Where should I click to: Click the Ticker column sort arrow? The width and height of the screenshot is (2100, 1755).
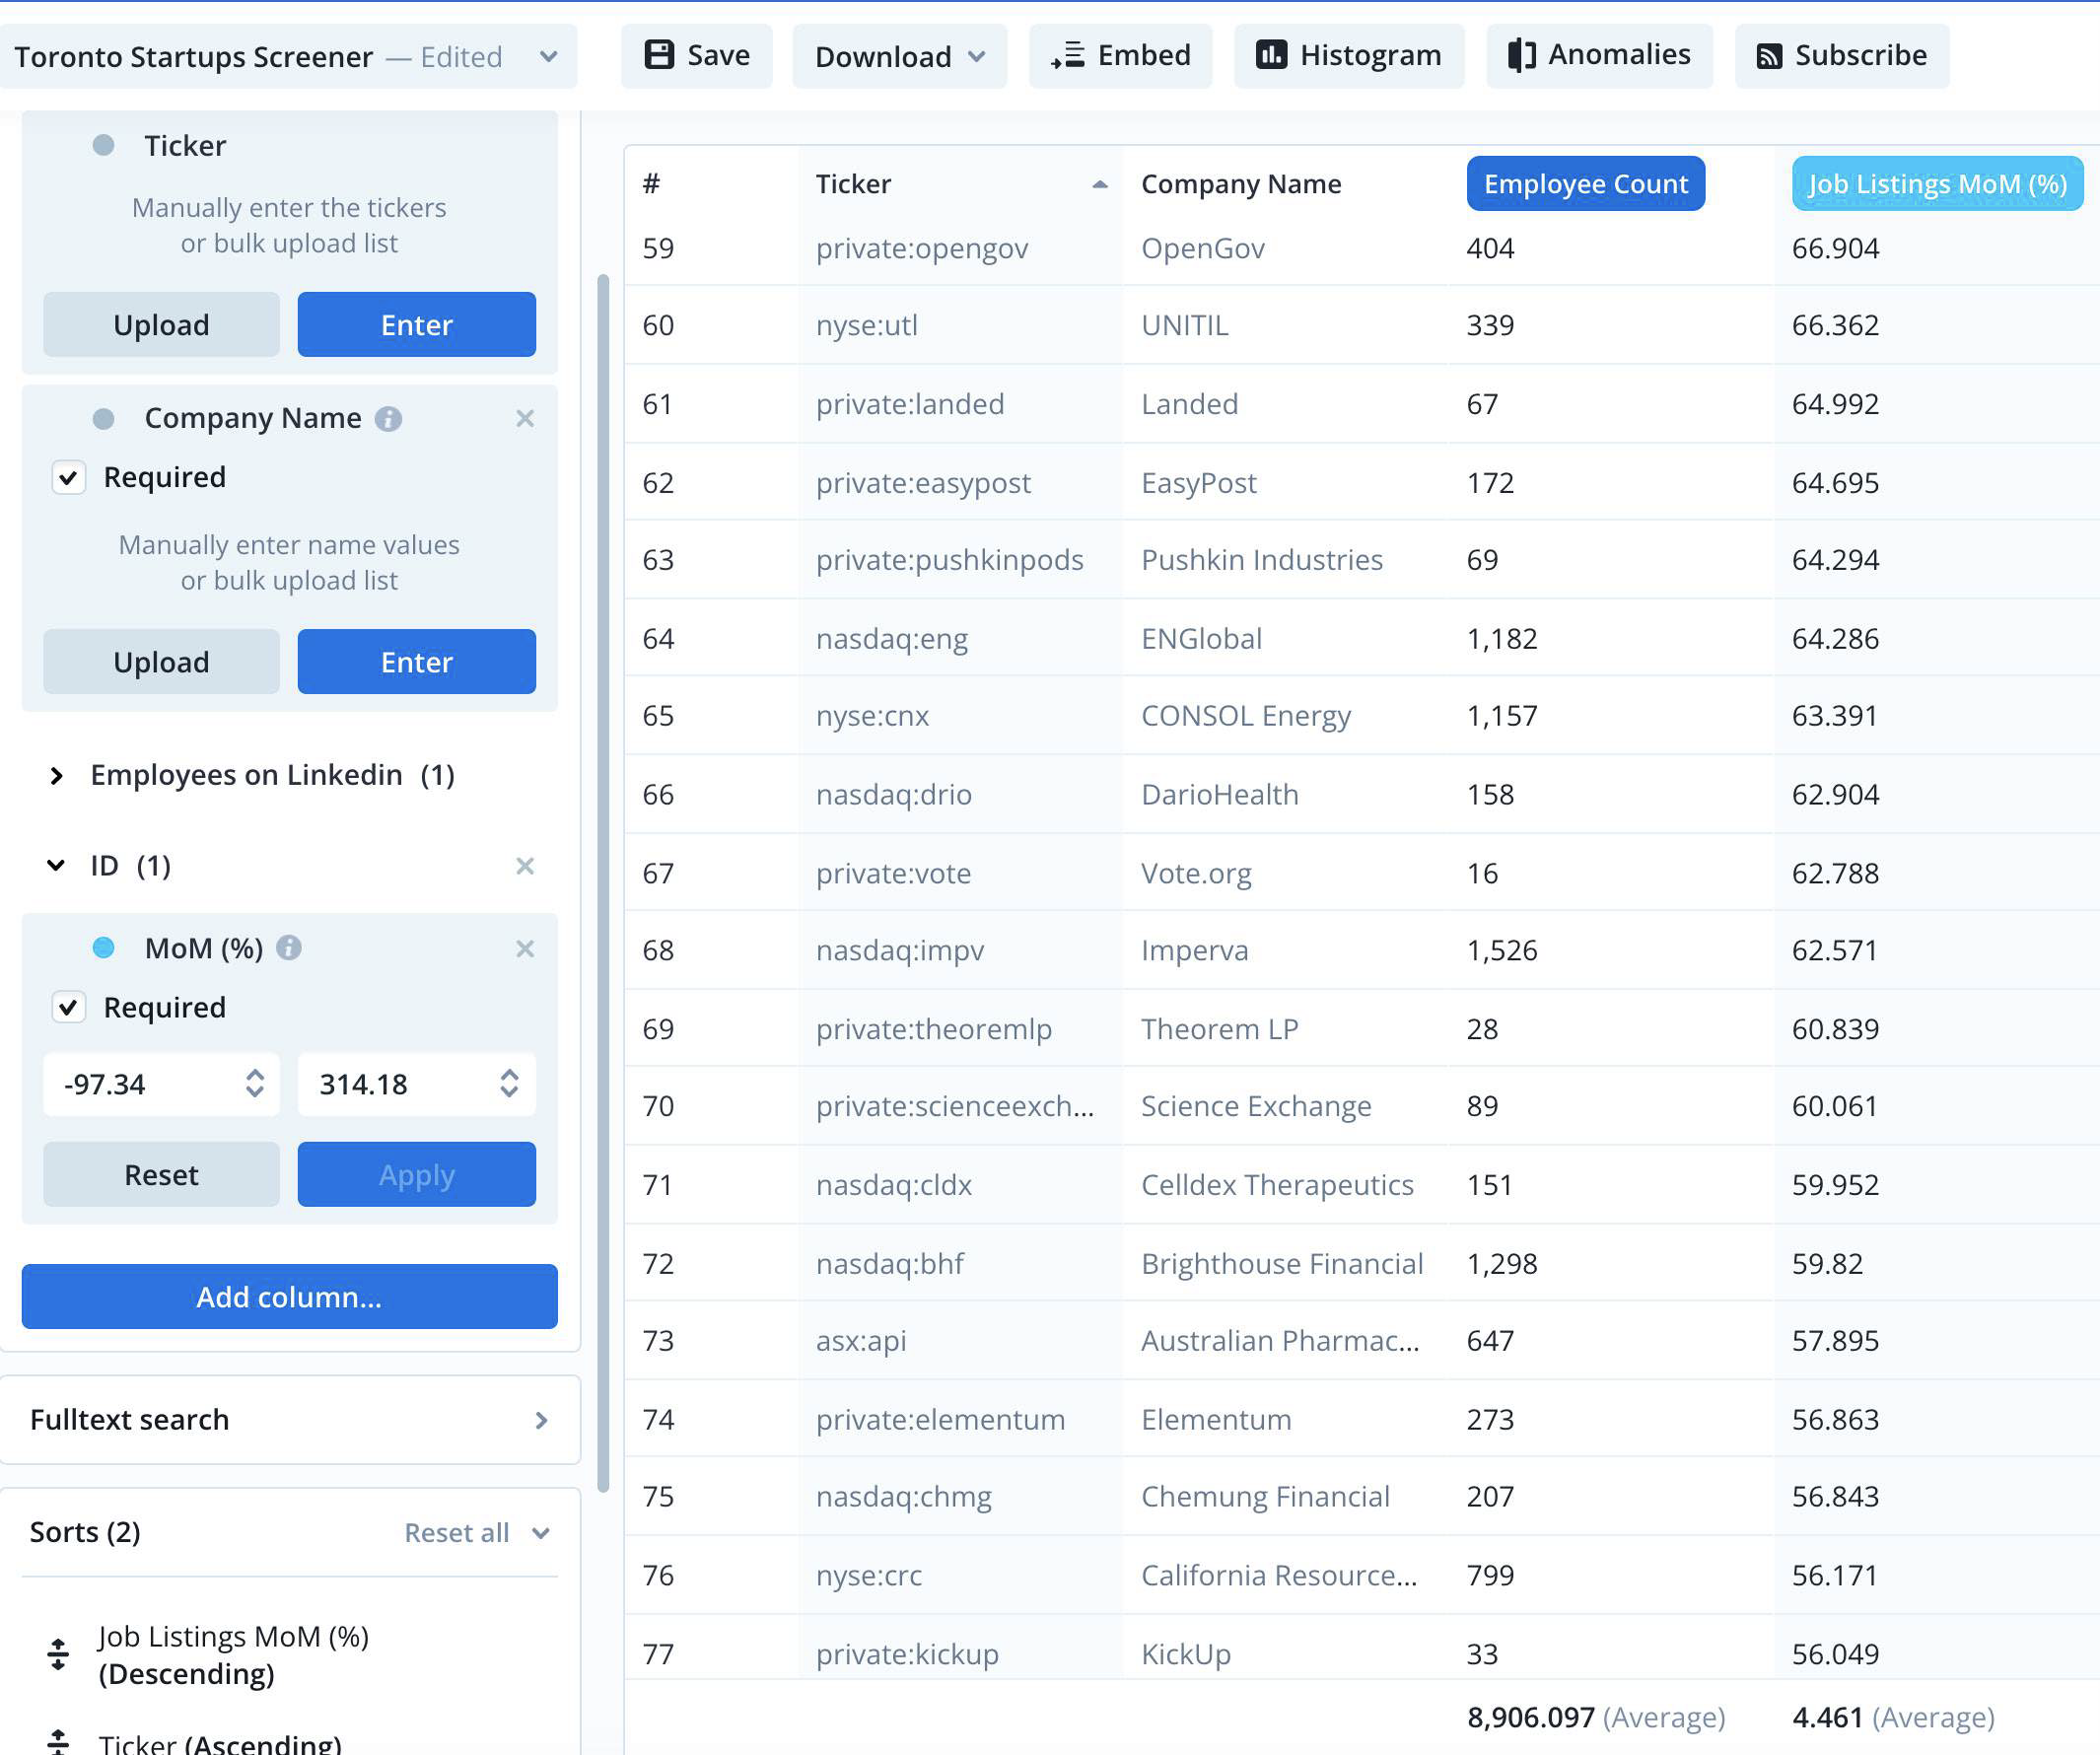(1100, 184)
